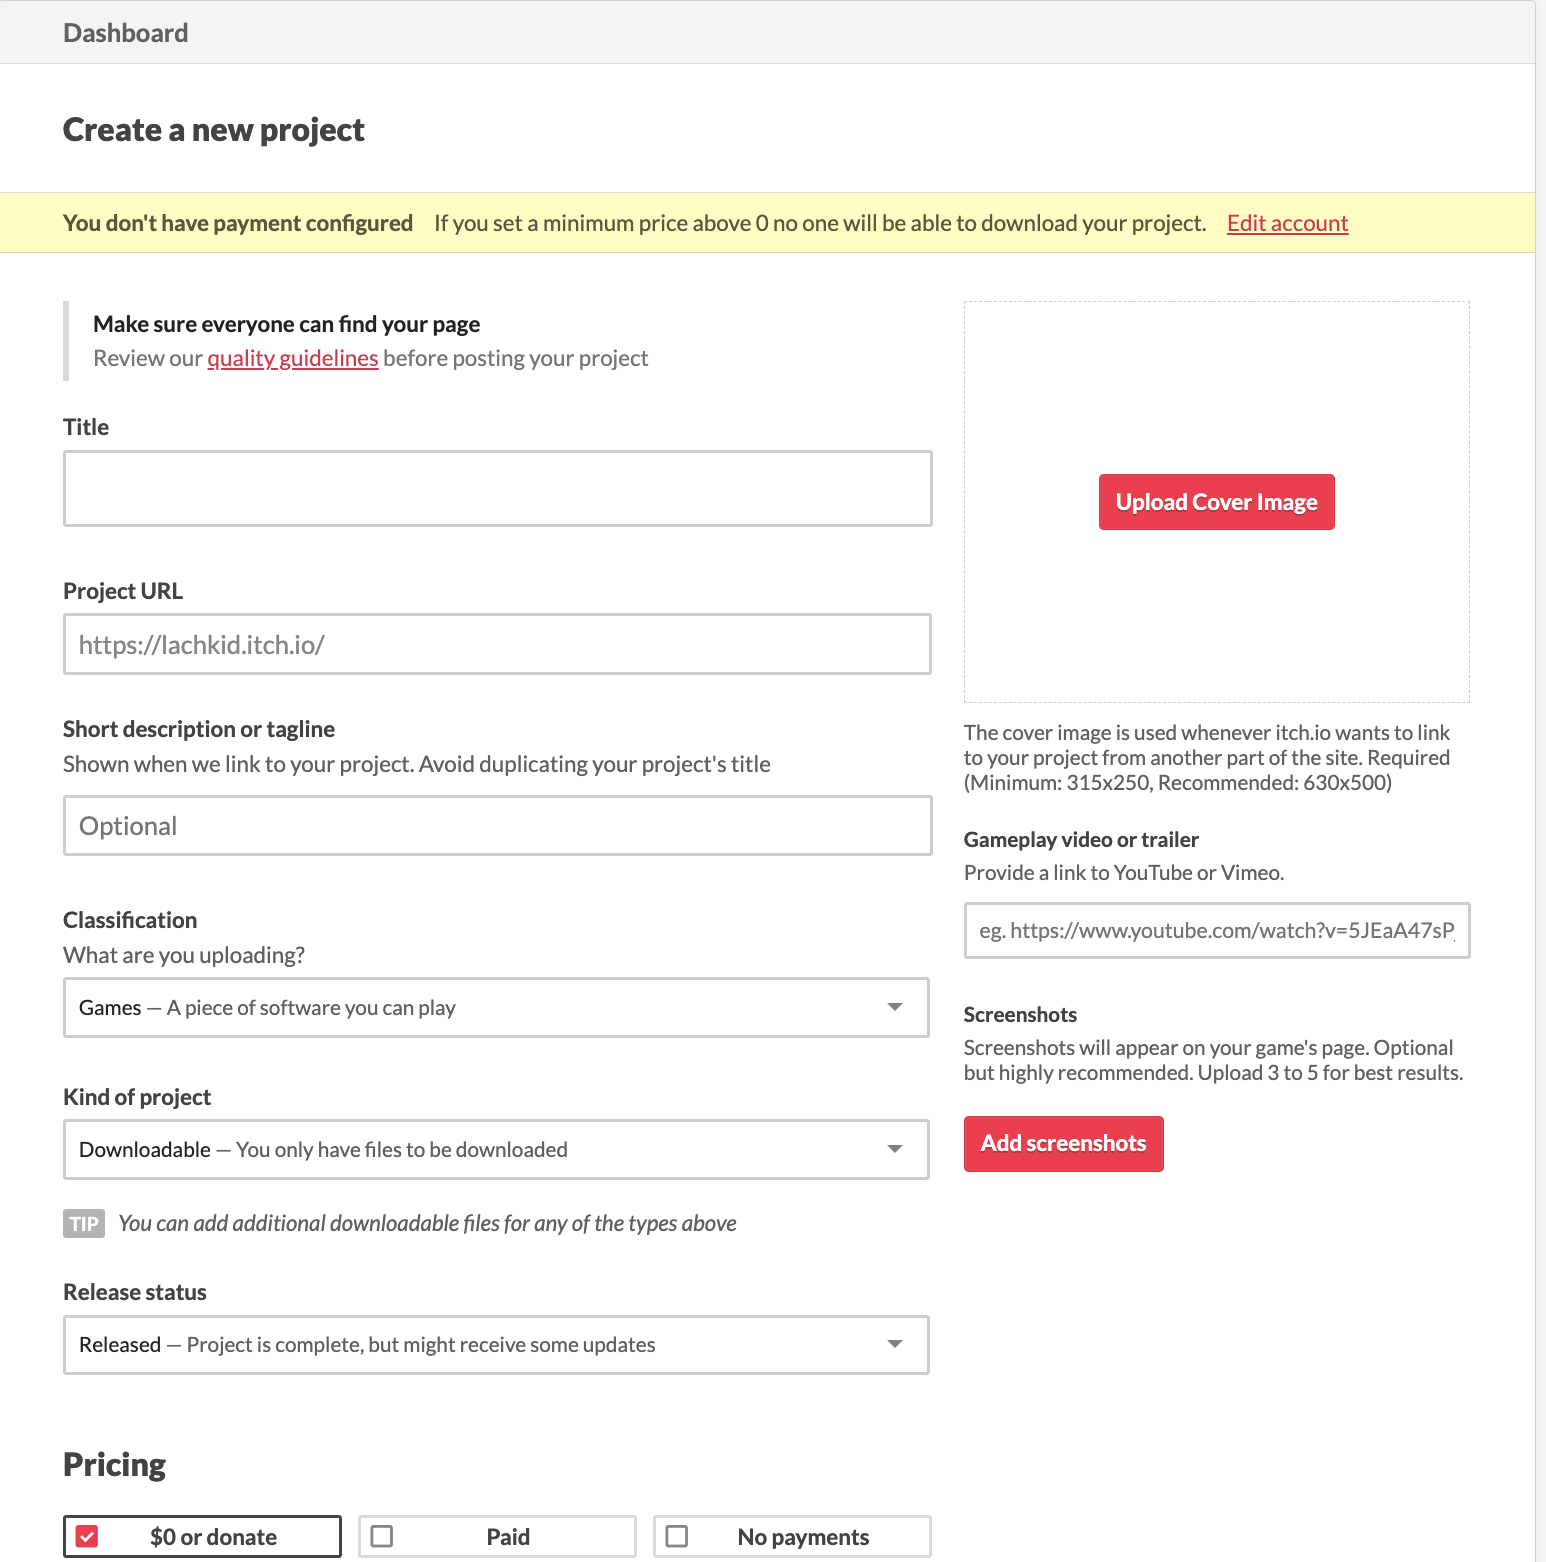This screenshot has width=1546, height=1562.
Task: Click into the Title text field
Action: 497,488
